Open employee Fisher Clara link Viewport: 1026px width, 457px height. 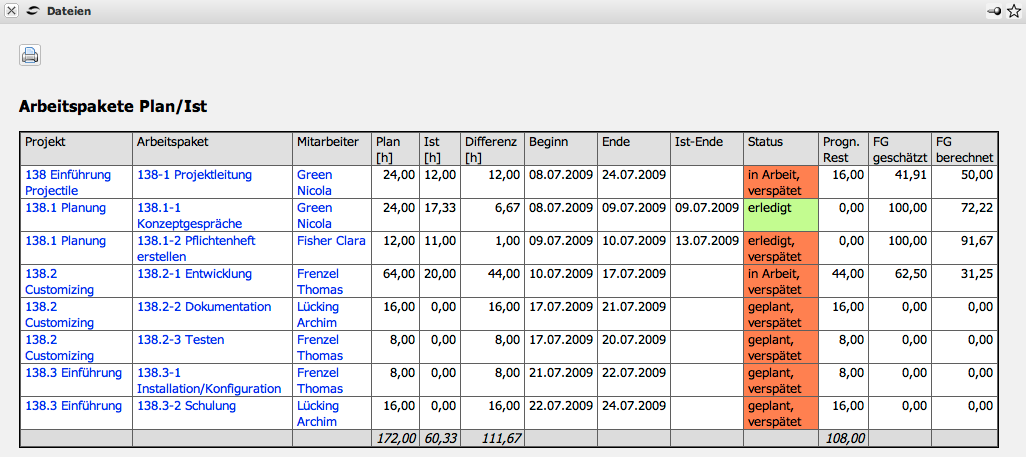click(331, 240)
